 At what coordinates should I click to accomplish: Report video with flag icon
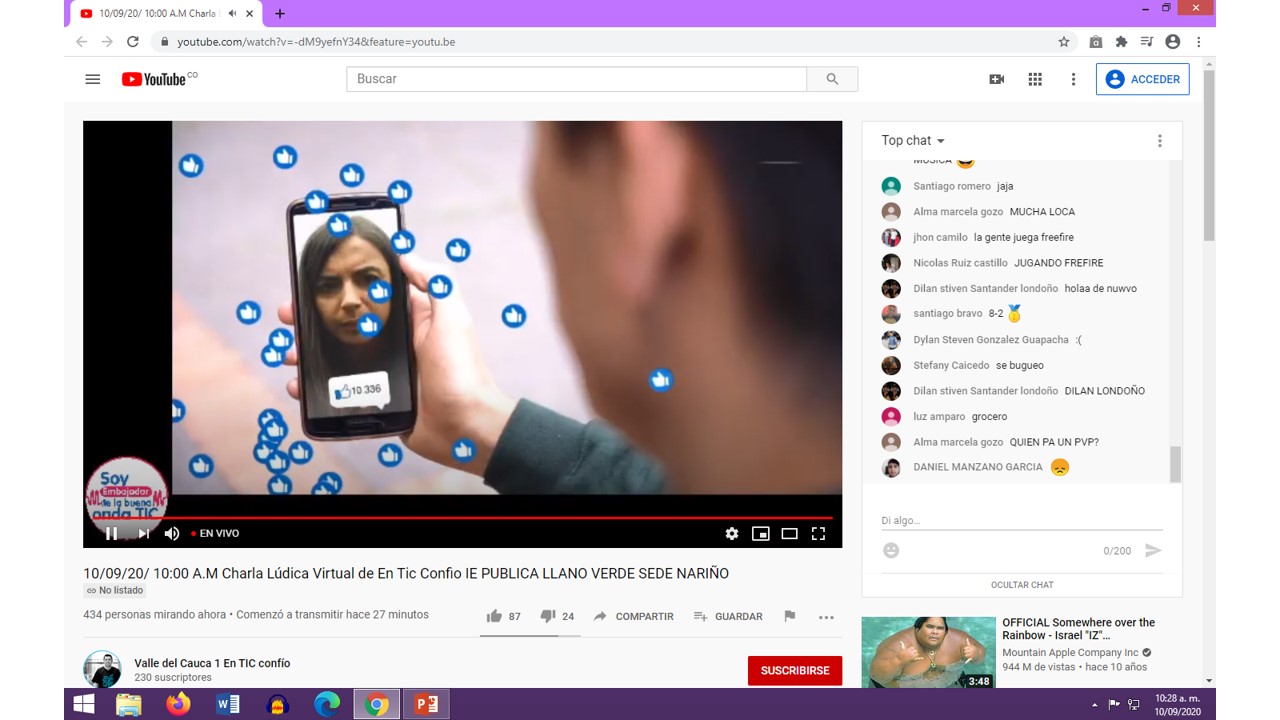point(789,616)
